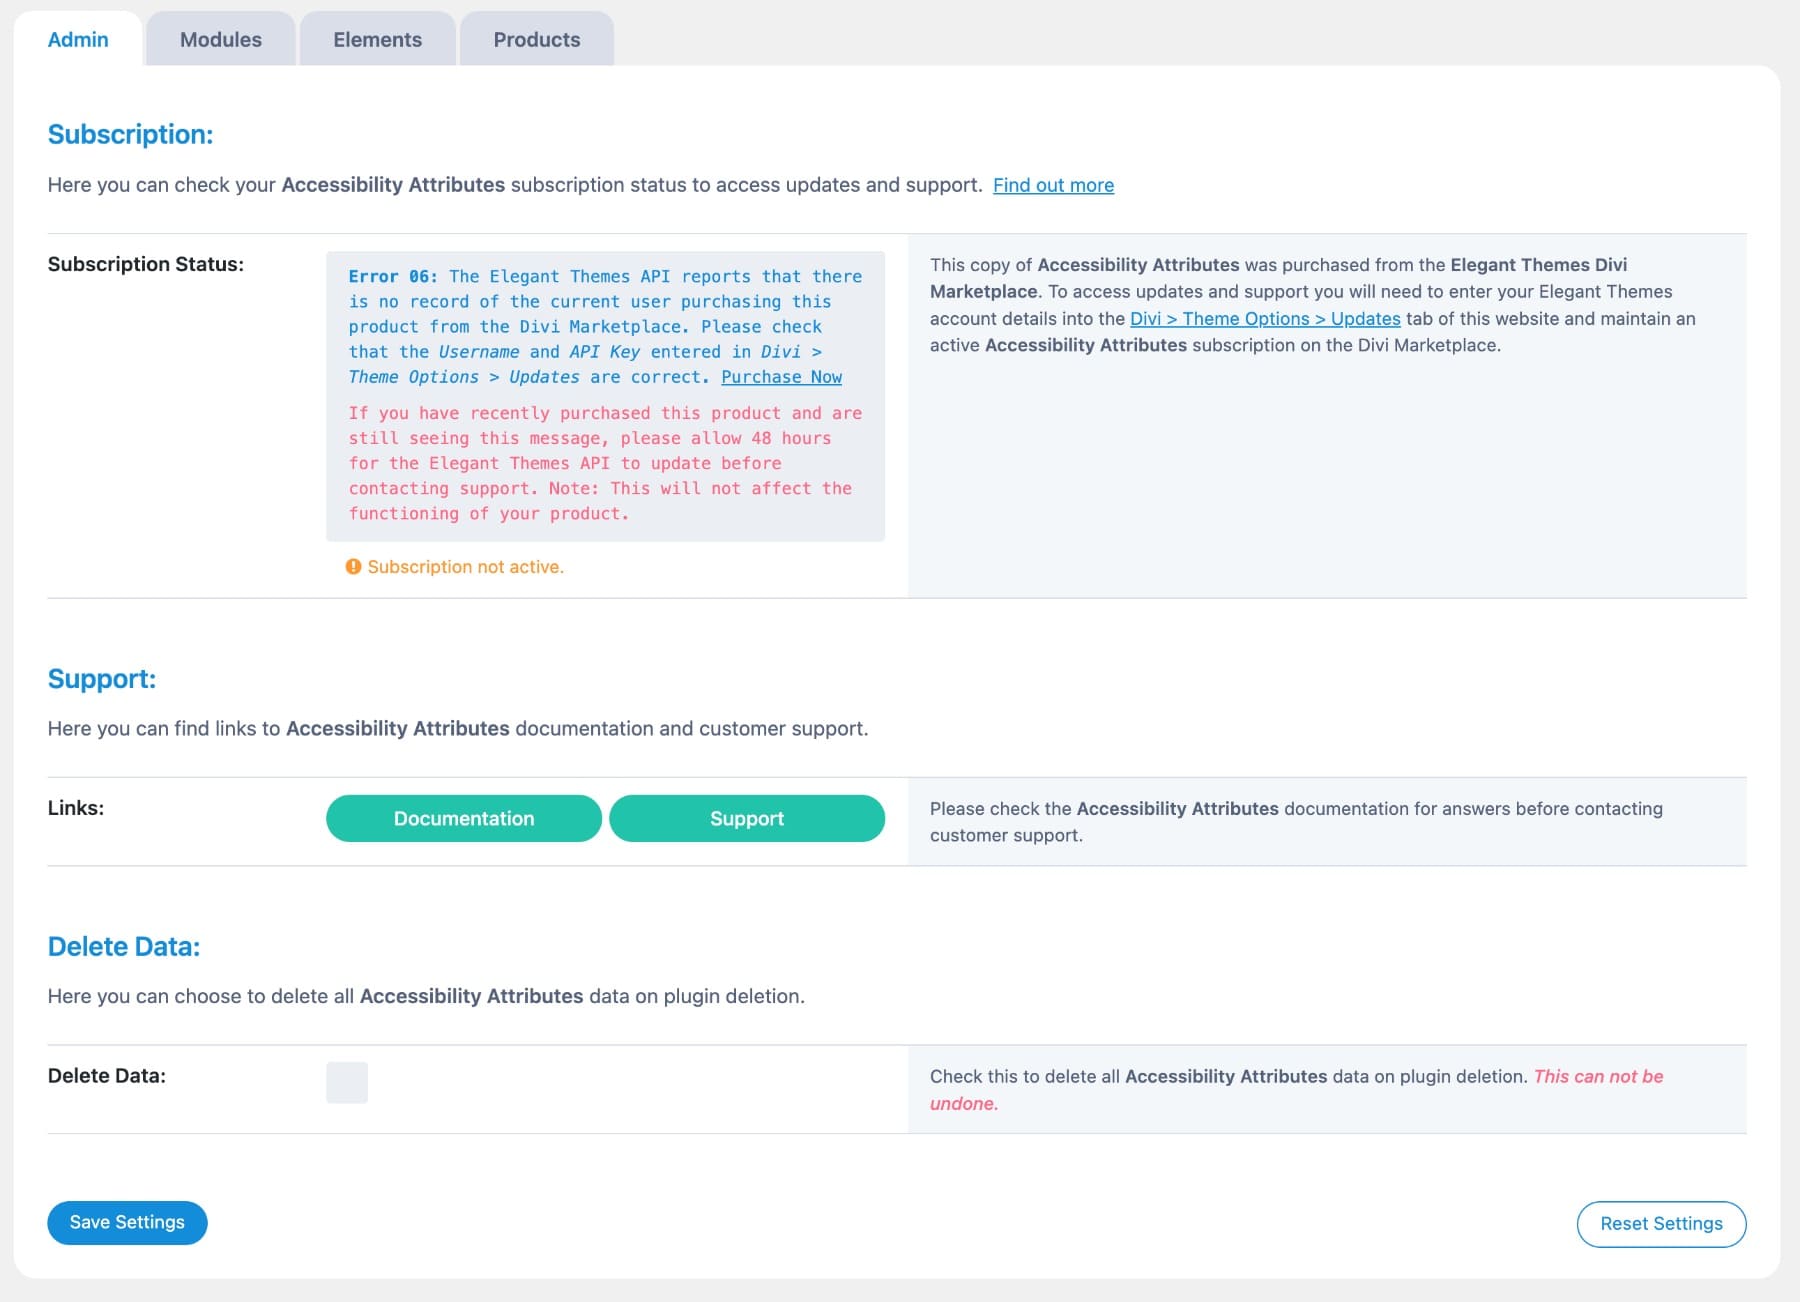Open the Divi Theme Options Updates link

coord(1264,318)
